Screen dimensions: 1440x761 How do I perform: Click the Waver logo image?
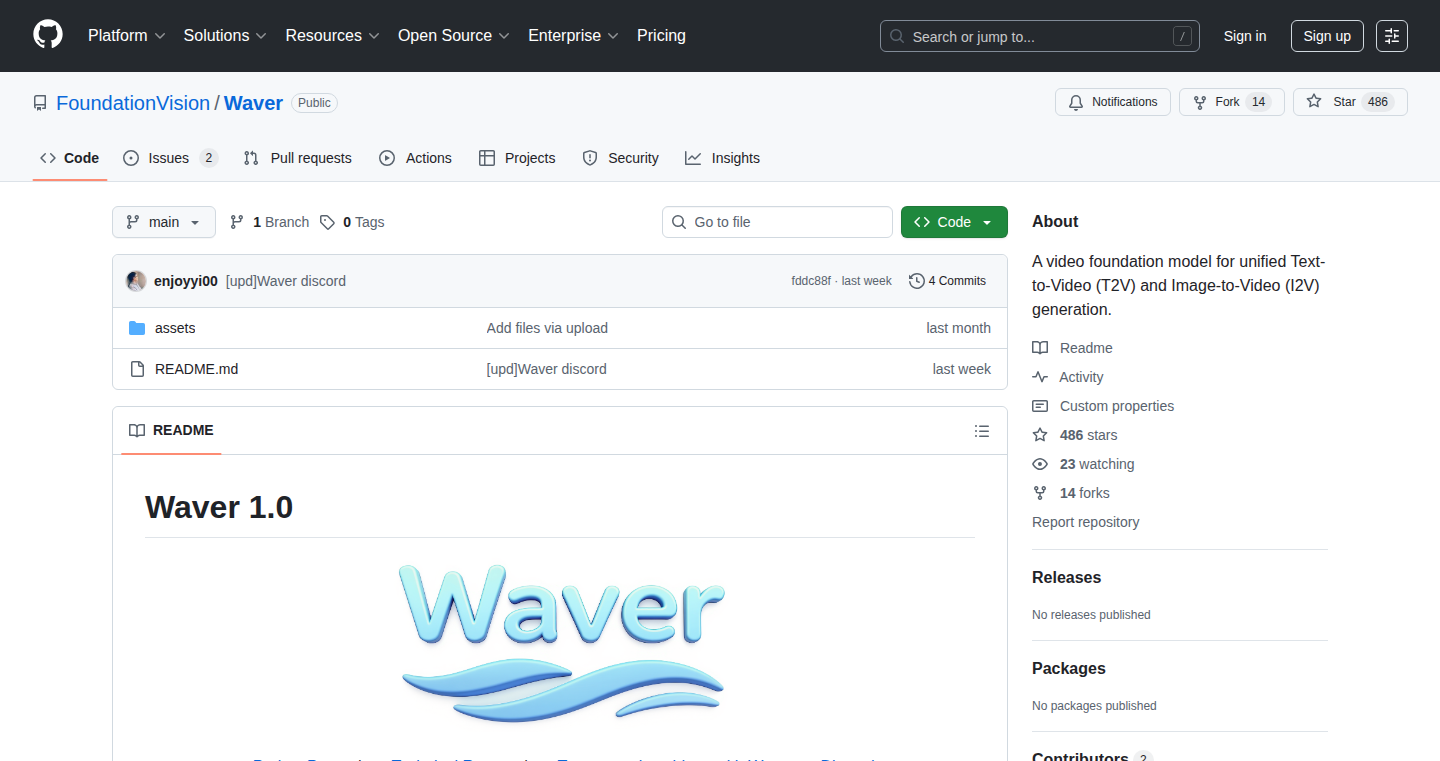[560, 643]
